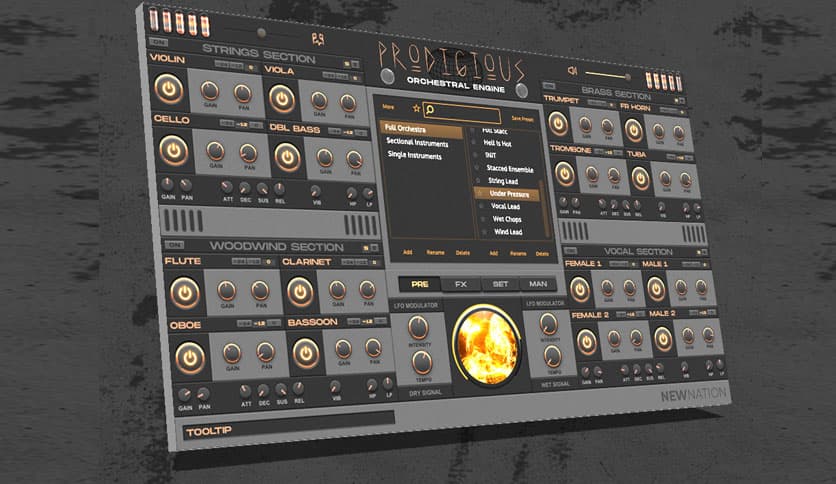Open the SET tab
The image size is (836, 484).
pos(500,284)
